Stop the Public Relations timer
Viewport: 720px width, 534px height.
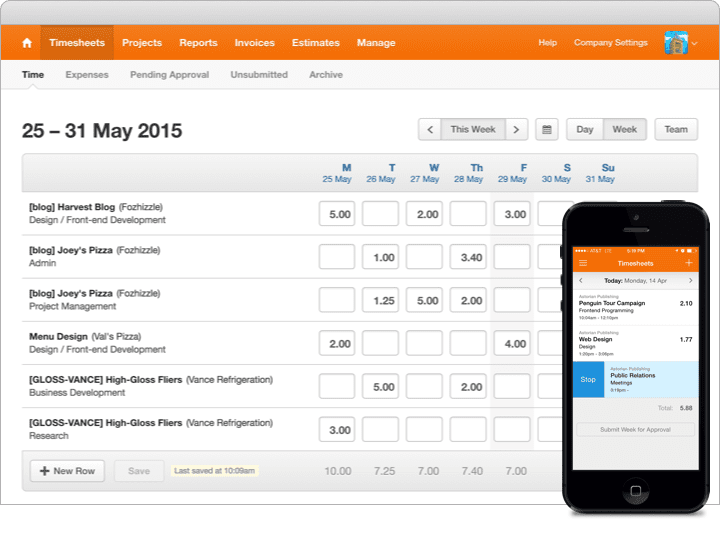pyautogui.click(x=588, y=379)
